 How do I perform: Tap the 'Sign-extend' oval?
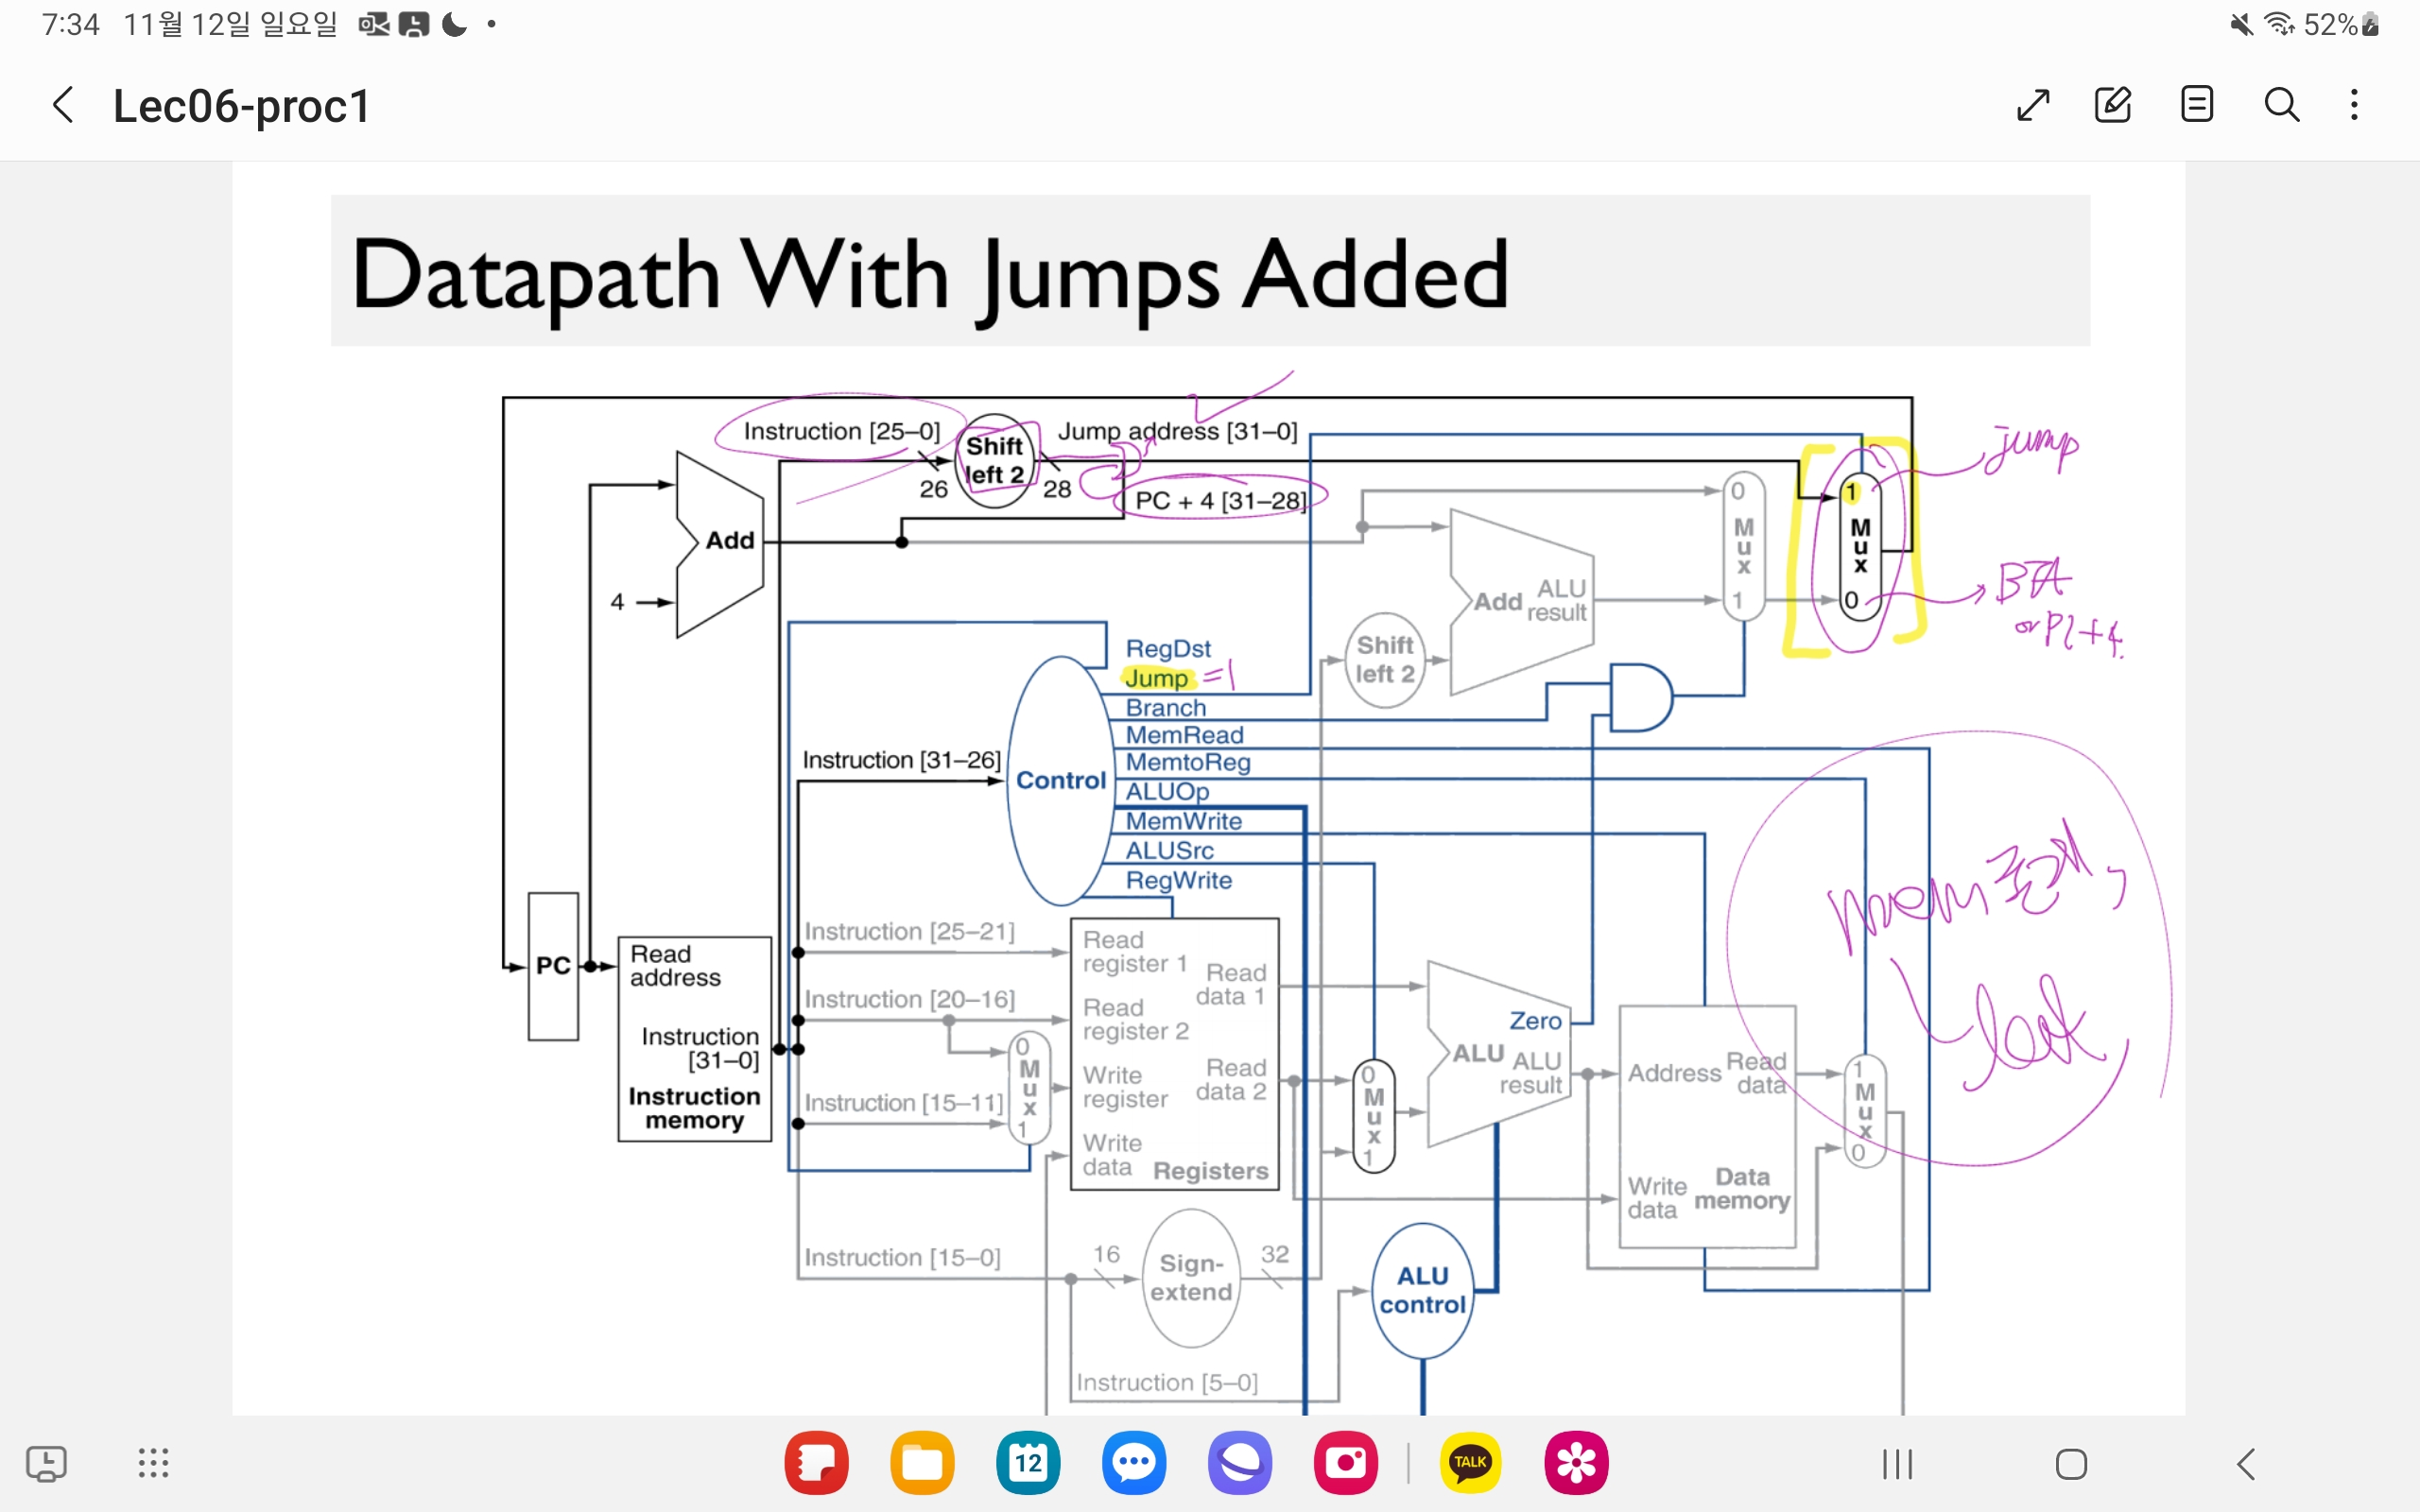click(1191, 1278)
